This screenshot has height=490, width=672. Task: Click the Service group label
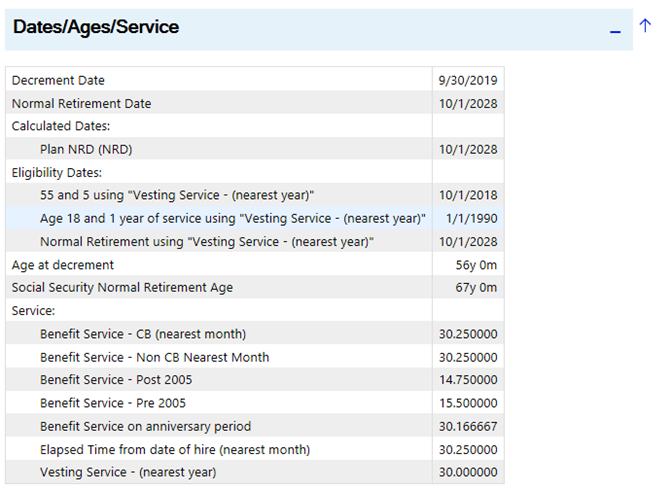tap(33, 310)
